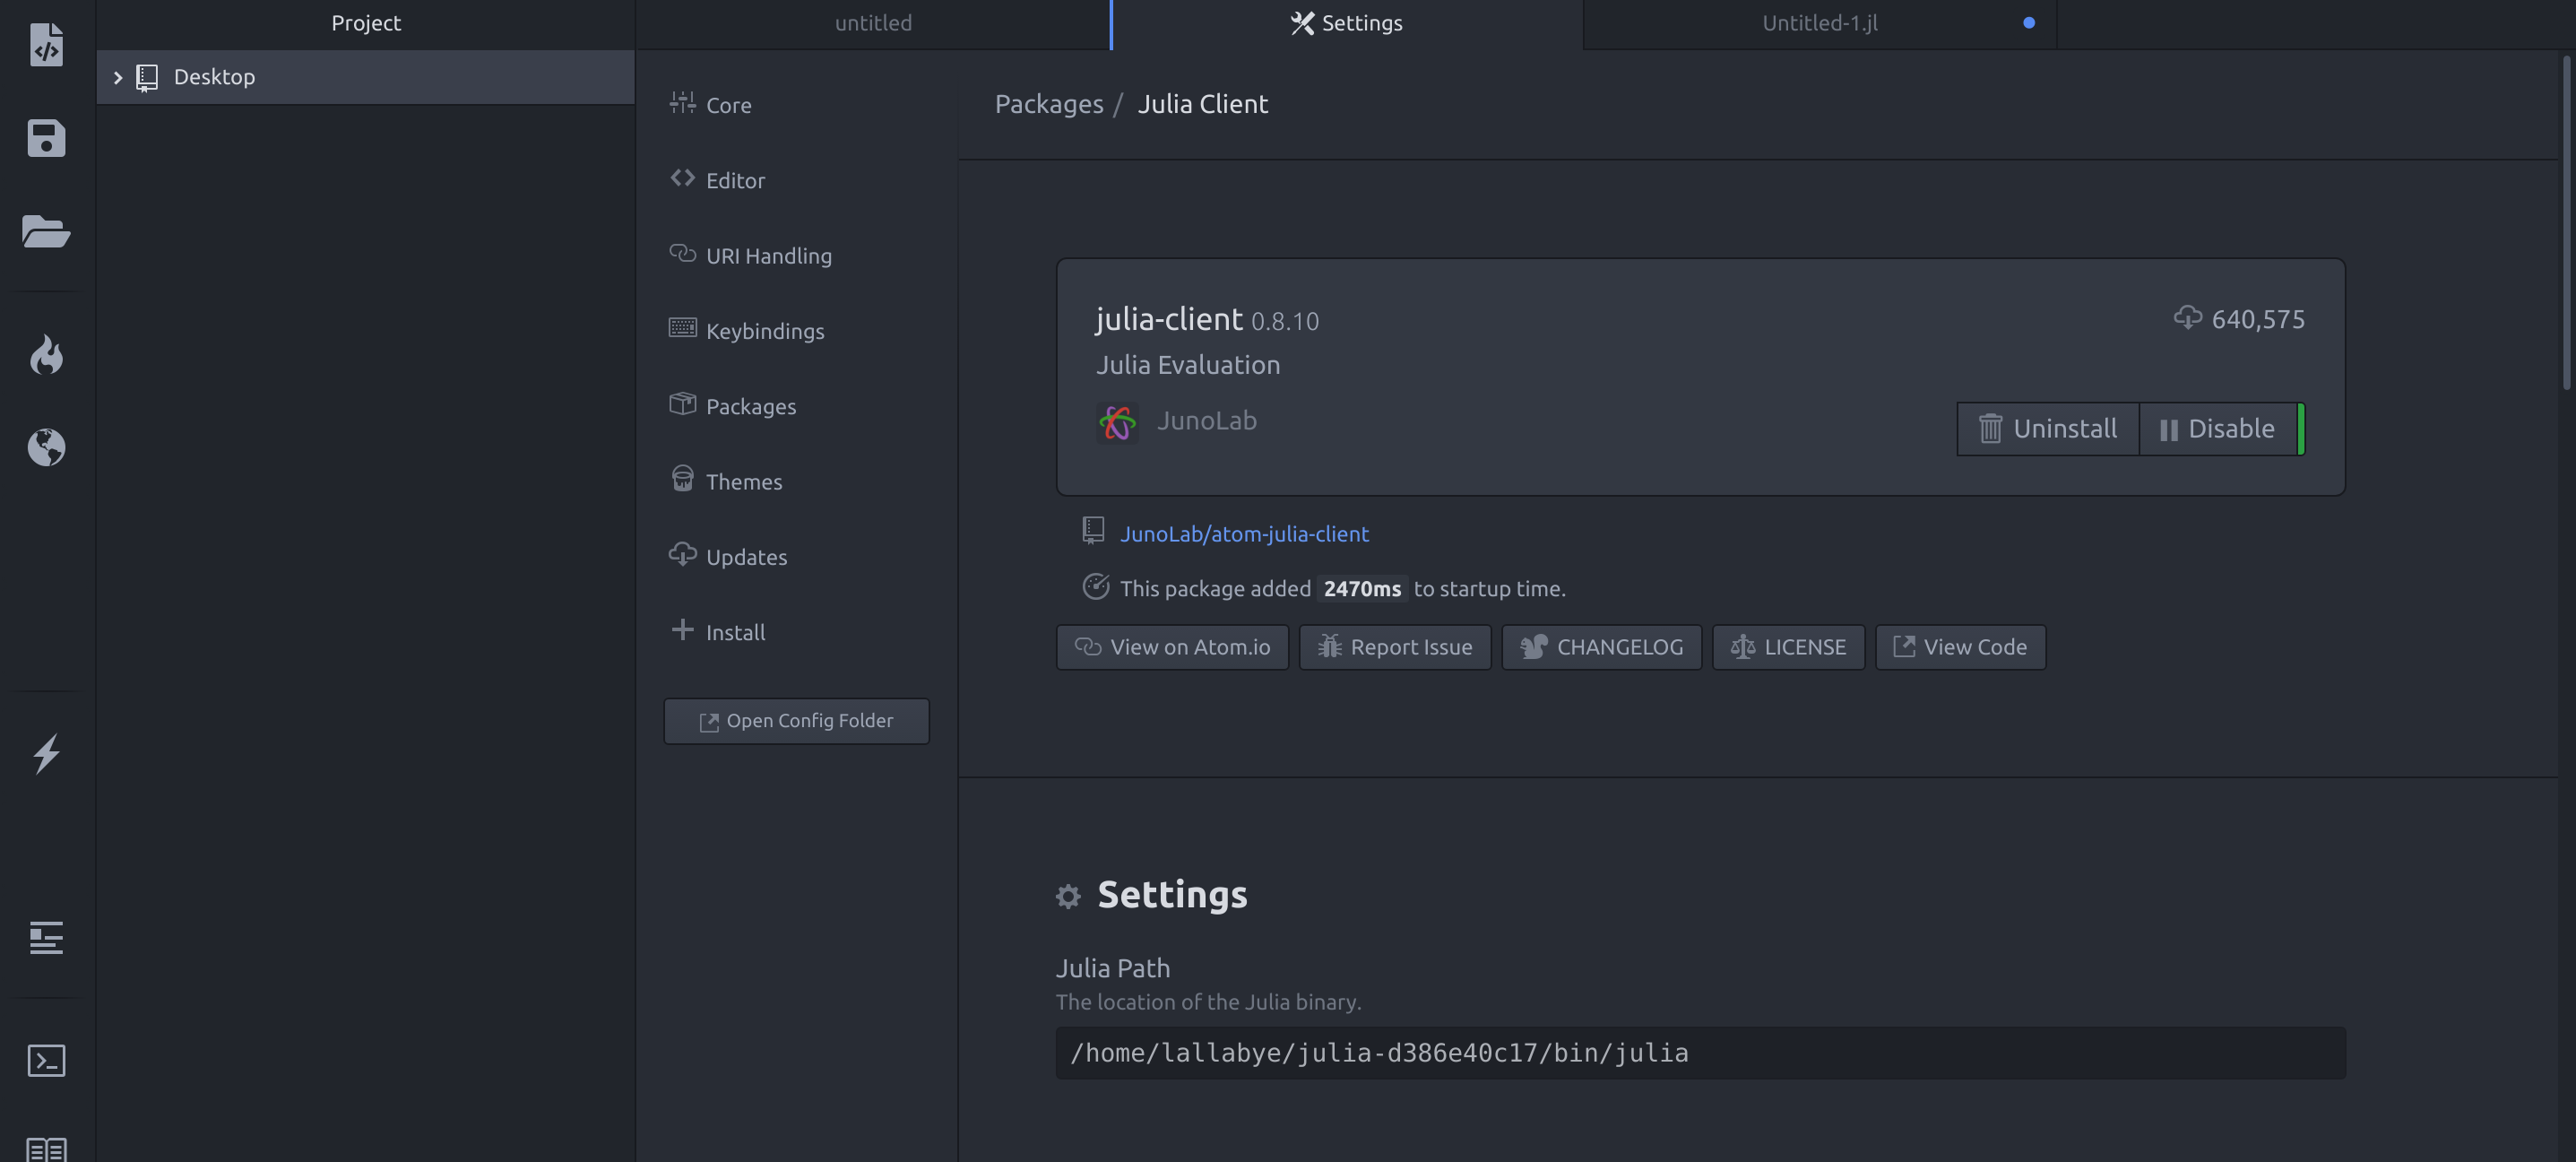Screen dimensions: 2576x1162
Task: Click the new file icon in toolbar
Action: tap(46, 45)
